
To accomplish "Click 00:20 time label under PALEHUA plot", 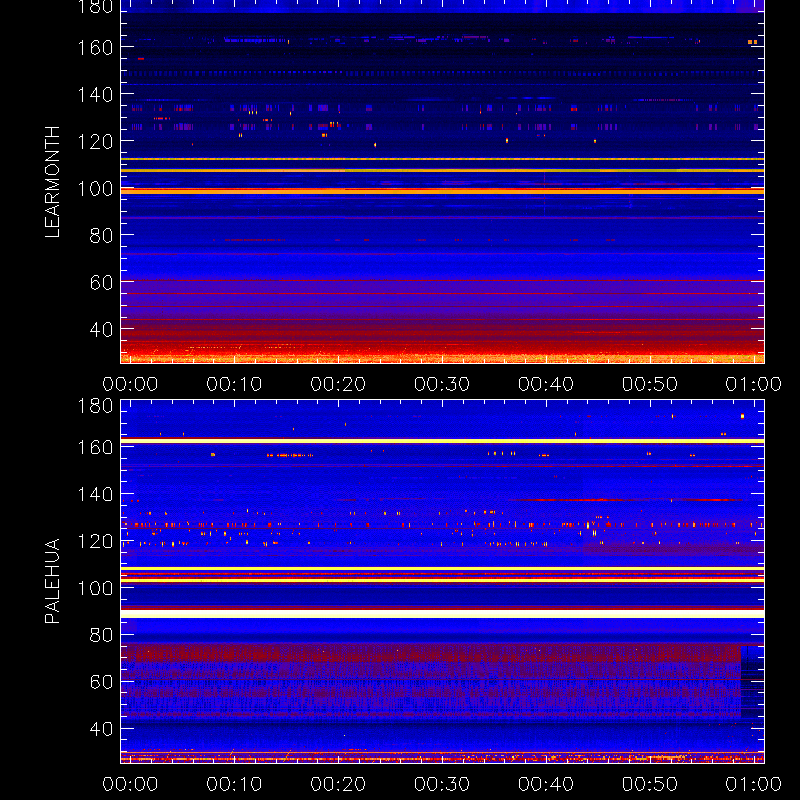I will click(338, 784).
